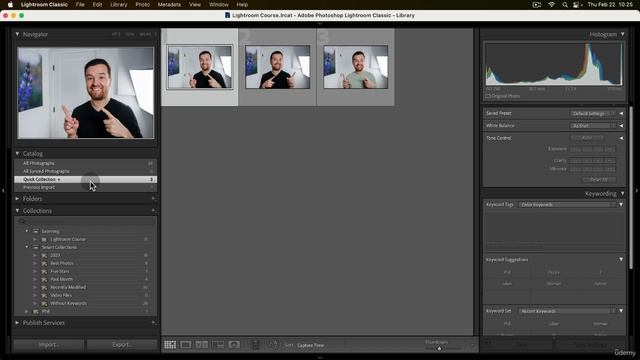This screenshot has width=640, height=360.
Task: Click the Publish Services plus icon
Action: [153, 322]
